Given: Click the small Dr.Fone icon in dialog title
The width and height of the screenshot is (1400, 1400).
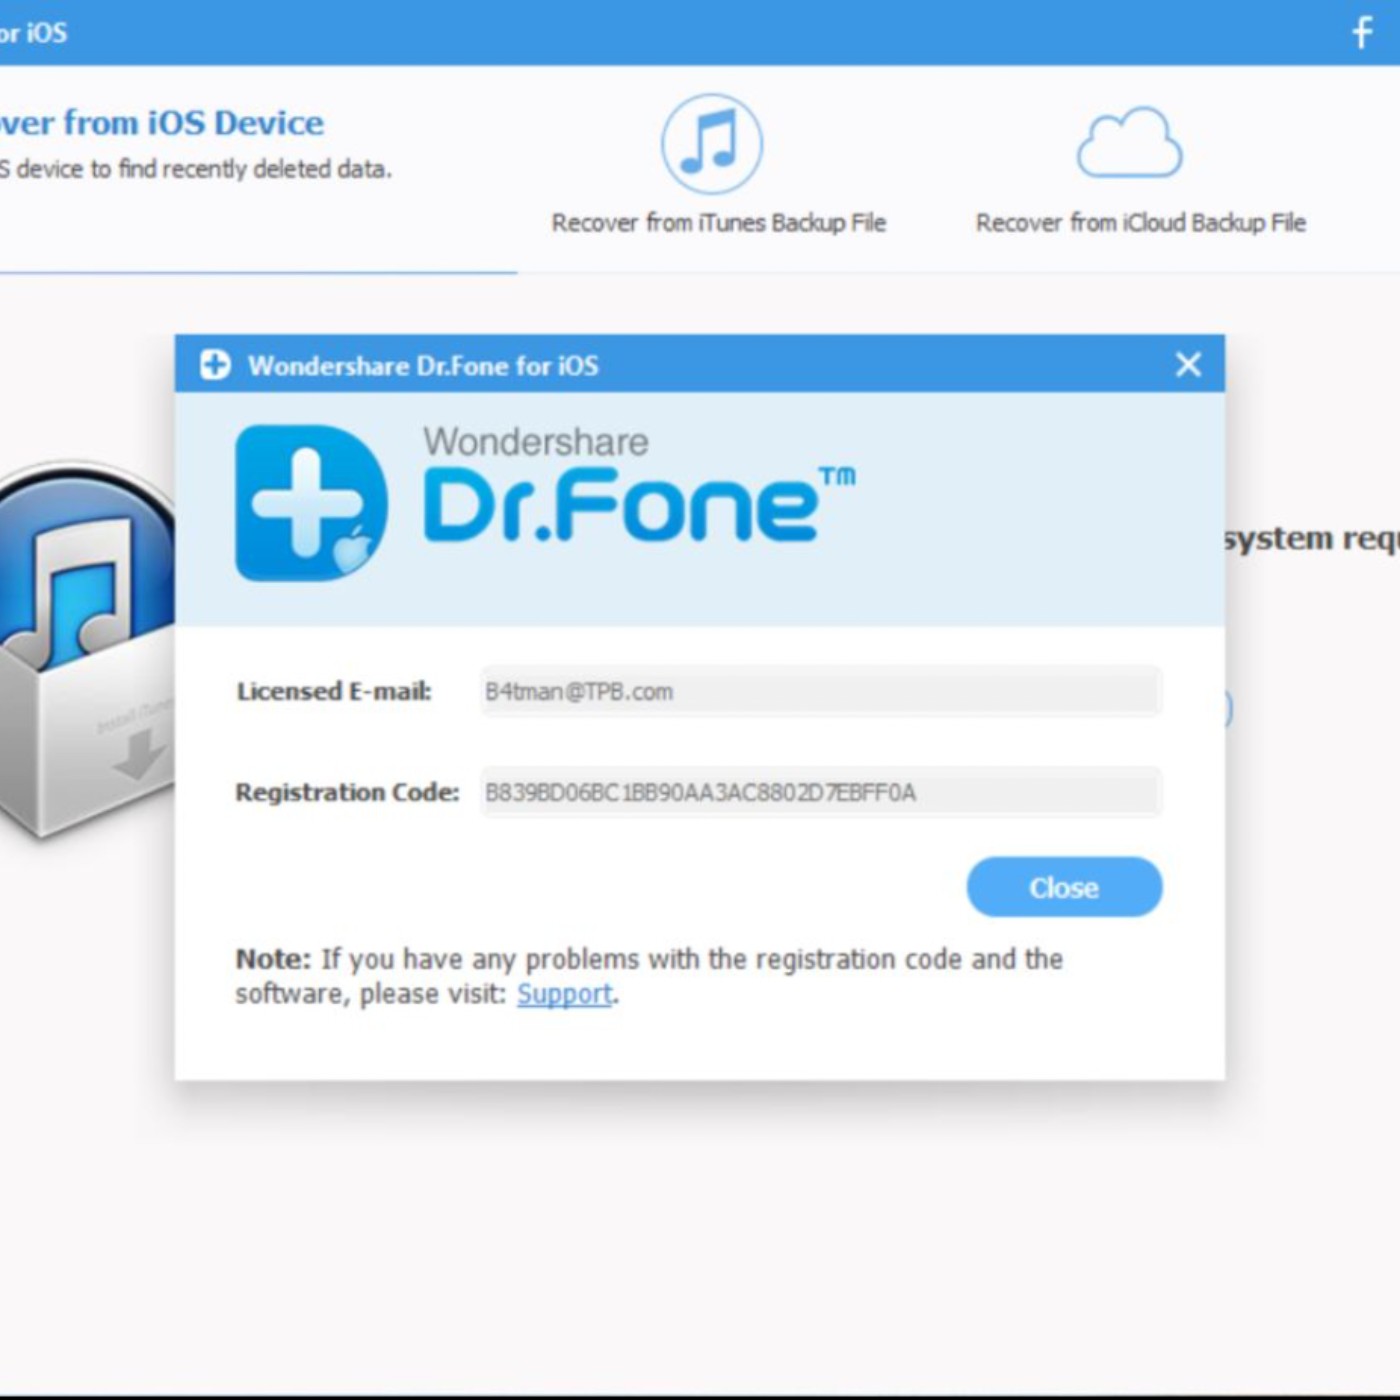Looking at the screenshot, I should [x=215, y=365].
